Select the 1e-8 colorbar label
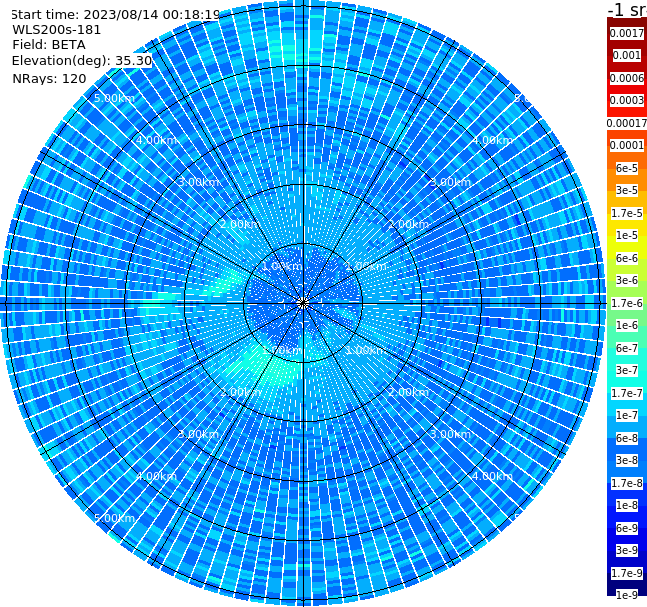Image resolution: width=647 pixels, height=607 pixels. point(627,505)
